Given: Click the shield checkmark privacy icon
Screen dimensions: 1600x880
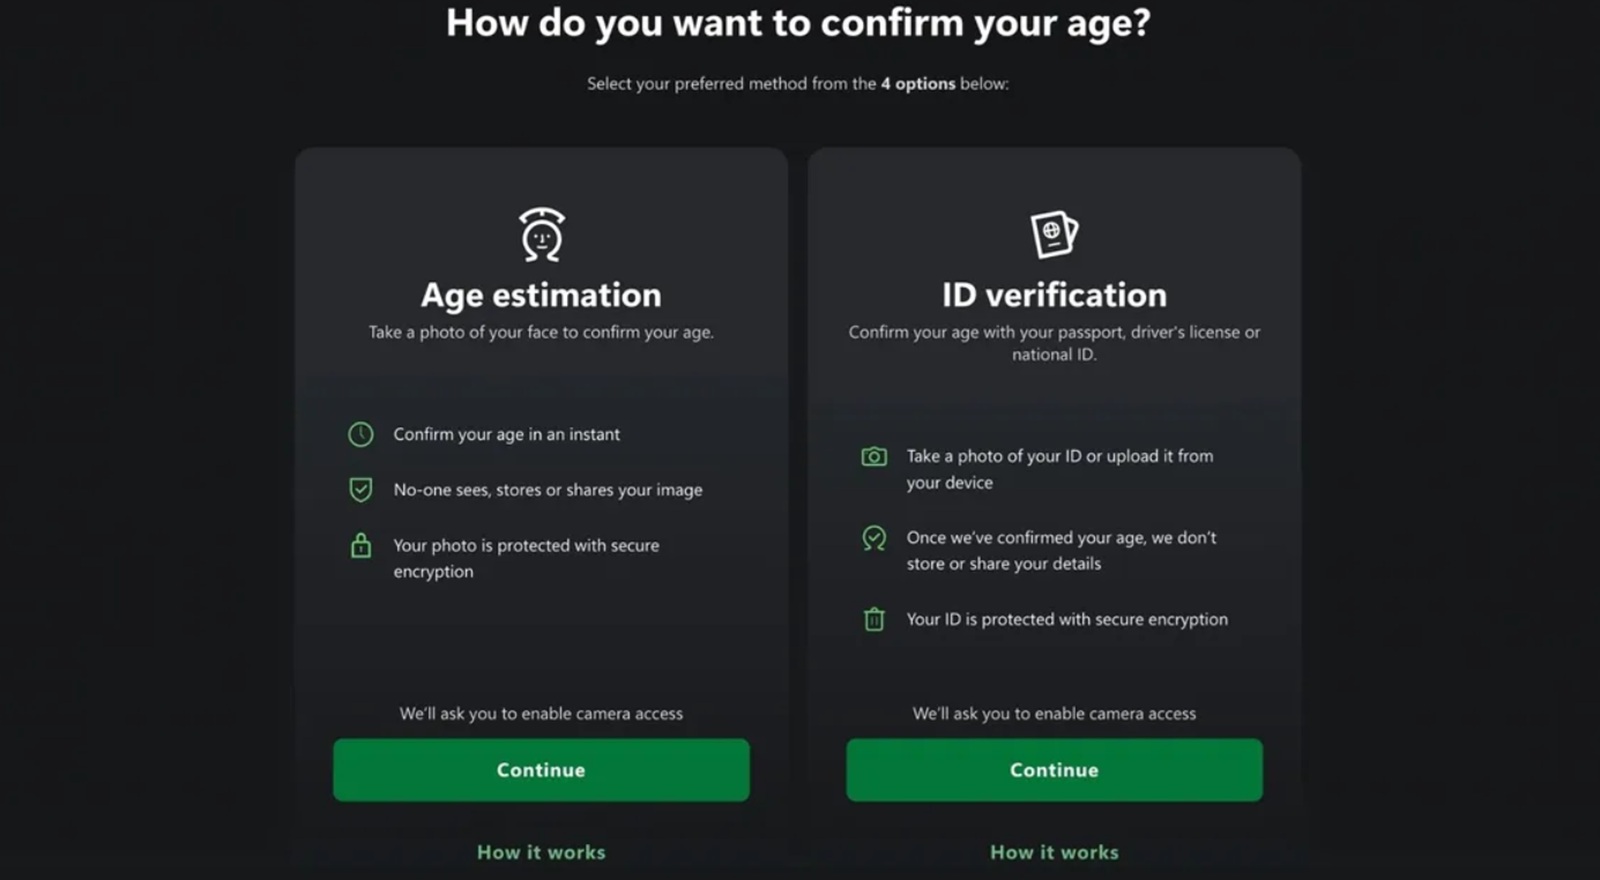Looking at the screenshot, I should 361,489.
